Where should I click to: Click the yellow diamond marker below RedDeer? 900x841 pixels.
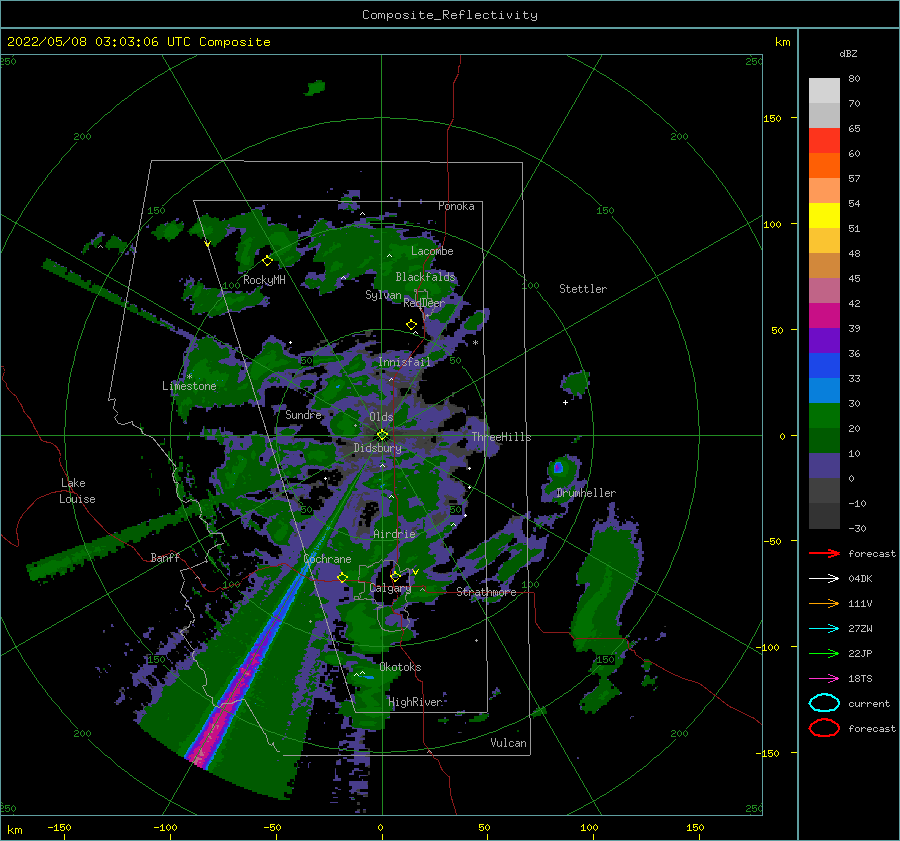point(411,325)
